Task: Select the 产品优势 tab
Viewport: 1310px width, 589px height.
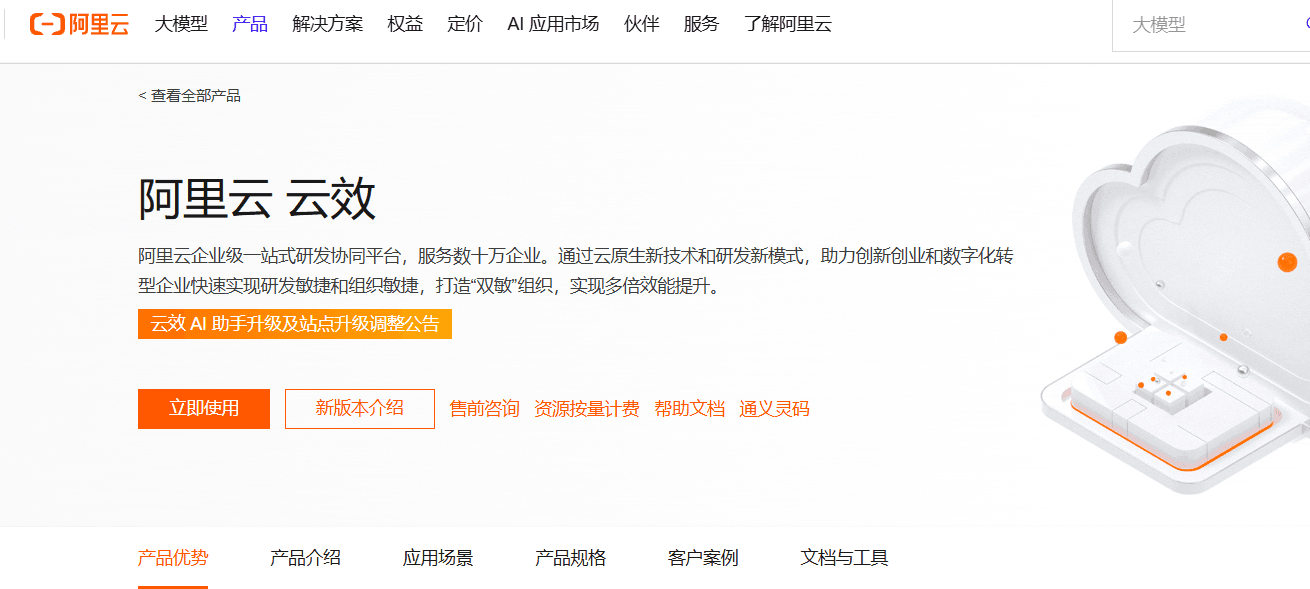Action: [x=173, y=558]
